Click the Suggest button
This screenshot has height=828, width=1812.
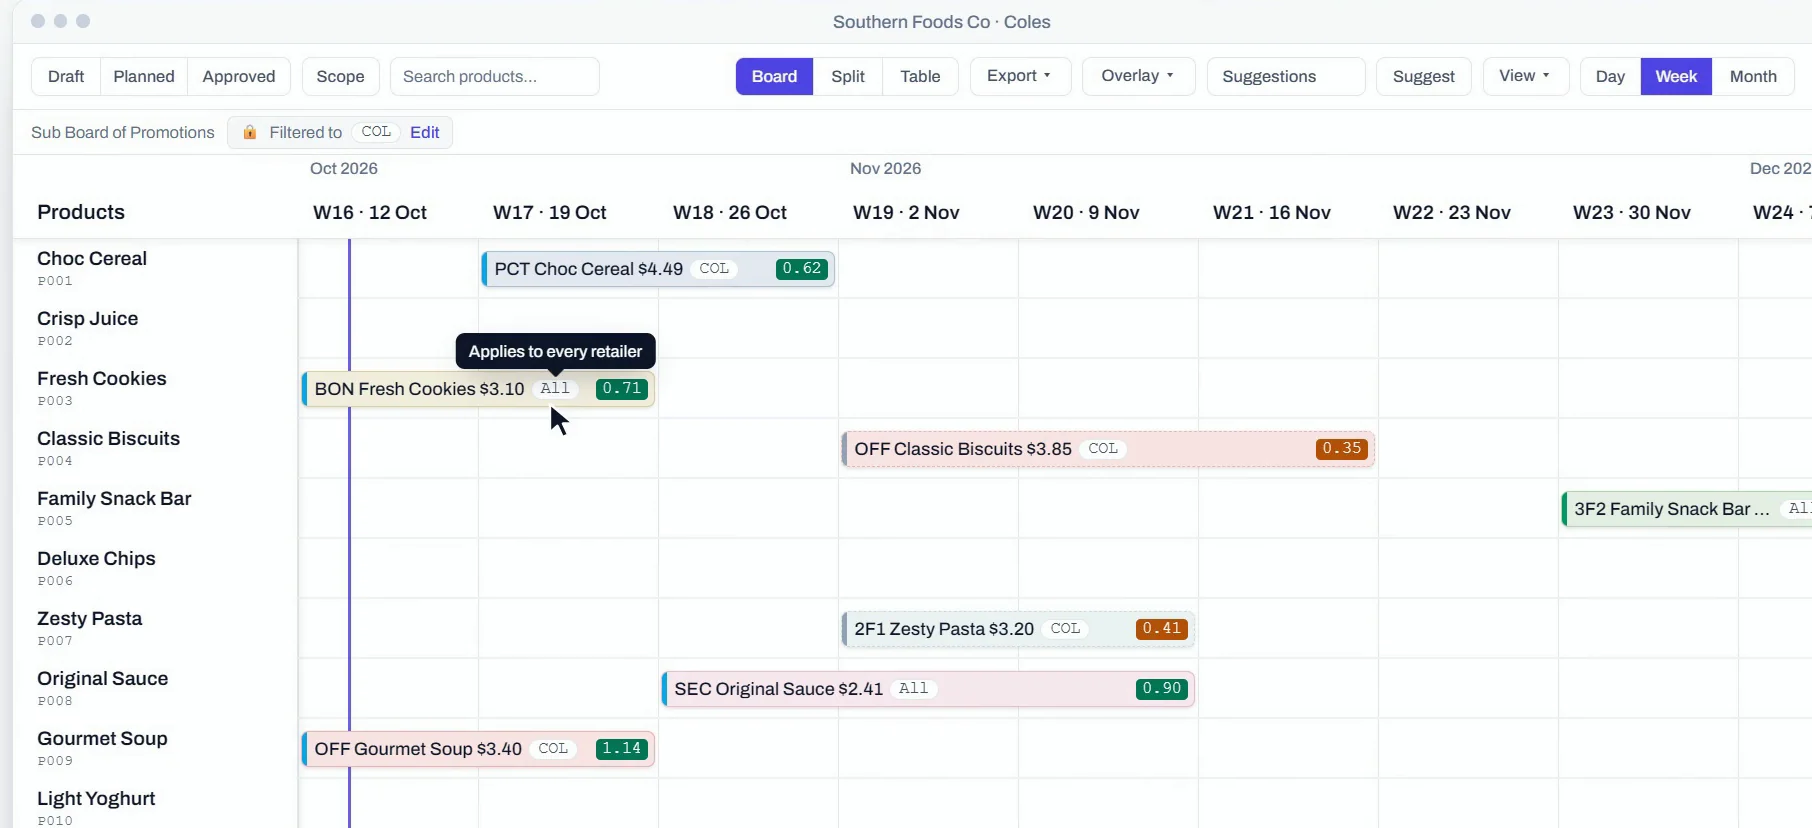tap(1424, 76)
